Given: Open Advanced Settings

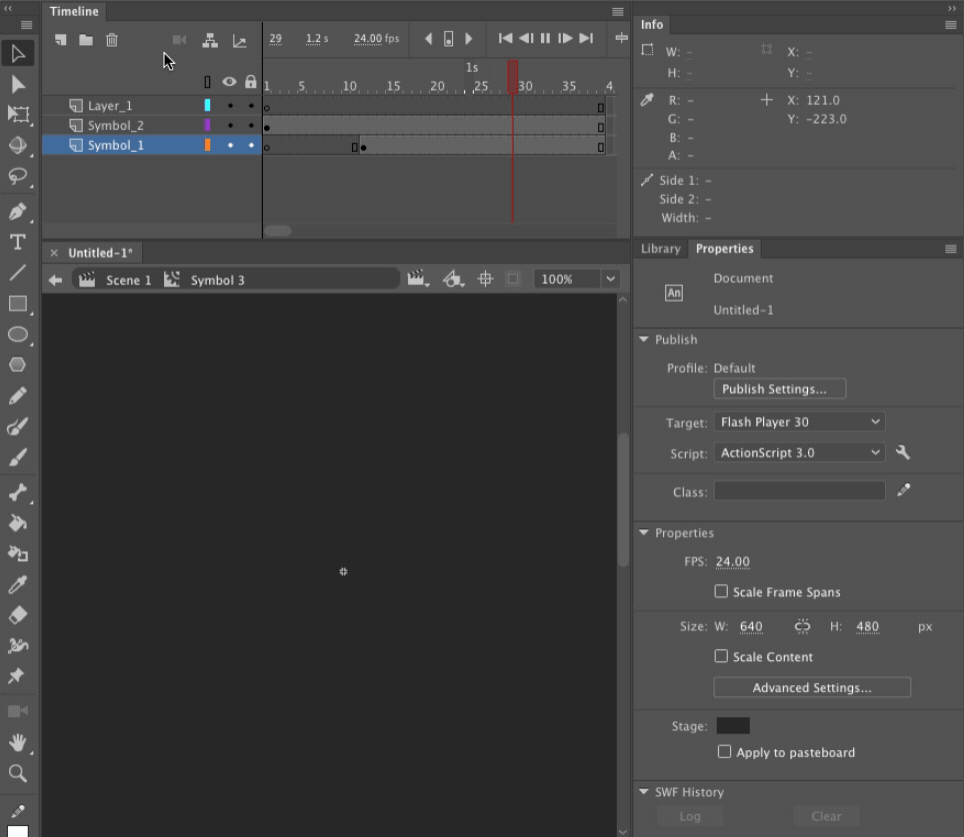Looking at the screenshot, I should [811, 687].
